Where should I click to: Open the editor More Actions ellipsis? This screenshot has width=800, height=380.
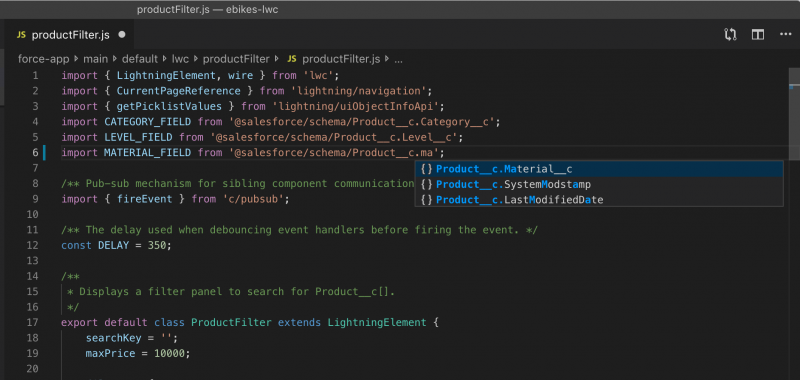pyautogui.click(x=785, y=35)
